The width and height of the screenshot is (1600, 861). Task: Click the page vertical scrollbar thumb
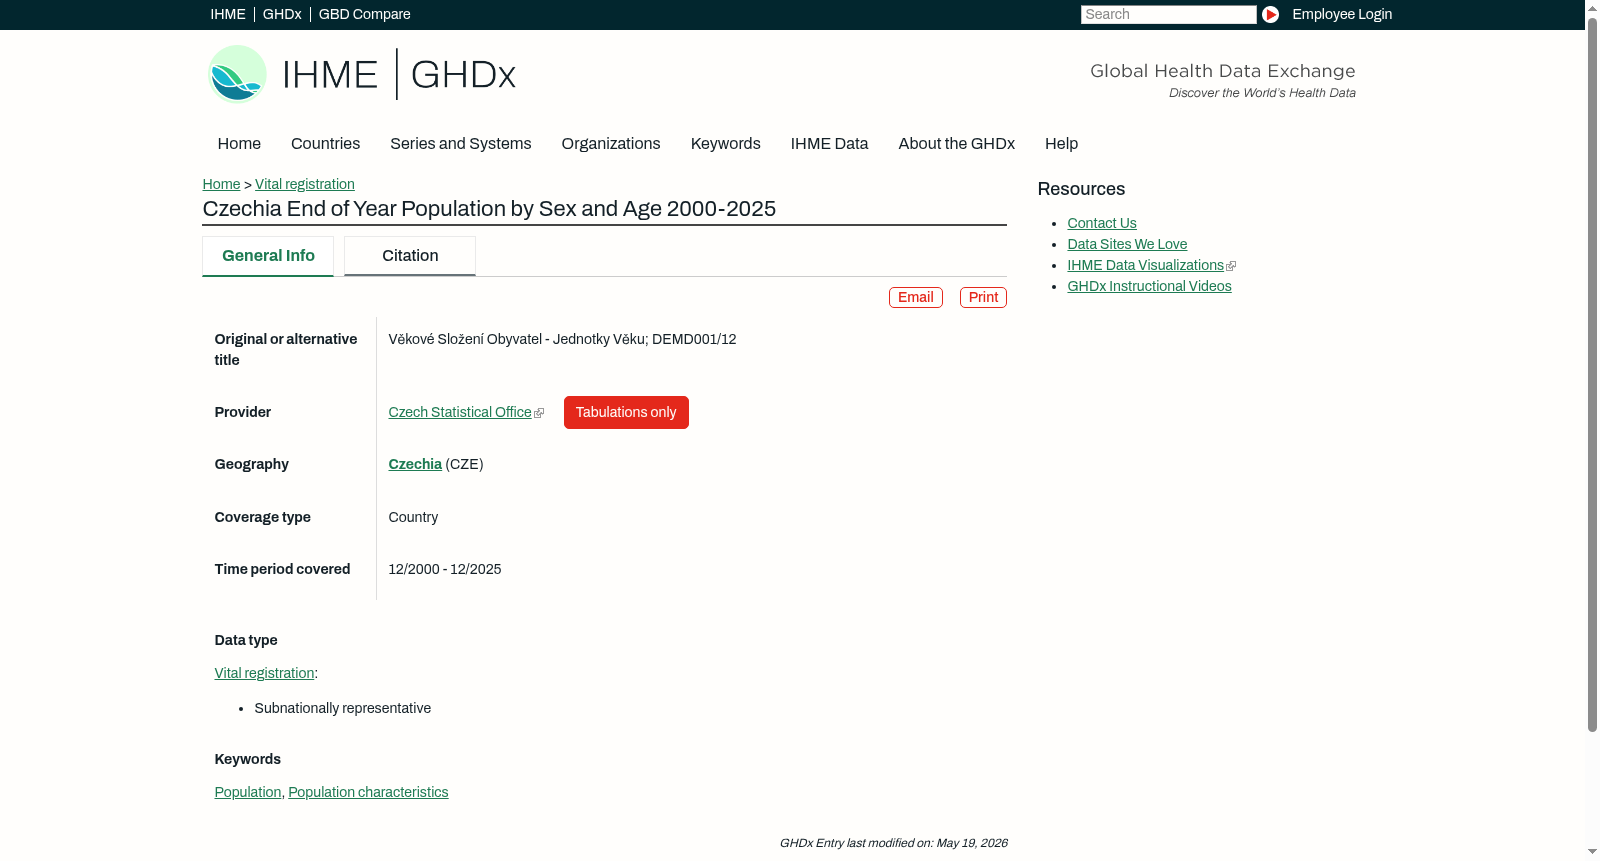pyautogui.click(x=1592, y=373)
